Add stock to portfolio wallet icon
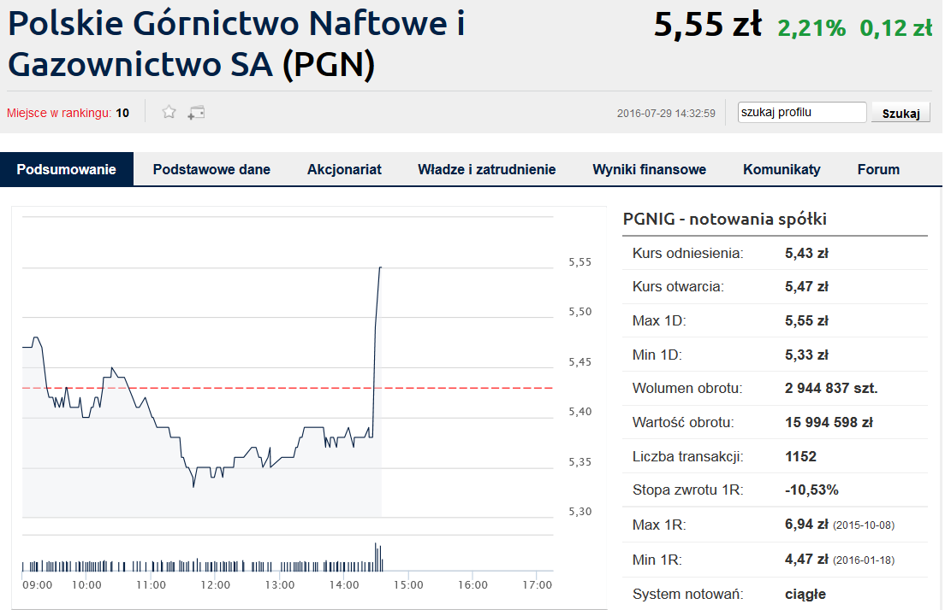This screenshot has height=610, width=945. click(x=196, y=113)
